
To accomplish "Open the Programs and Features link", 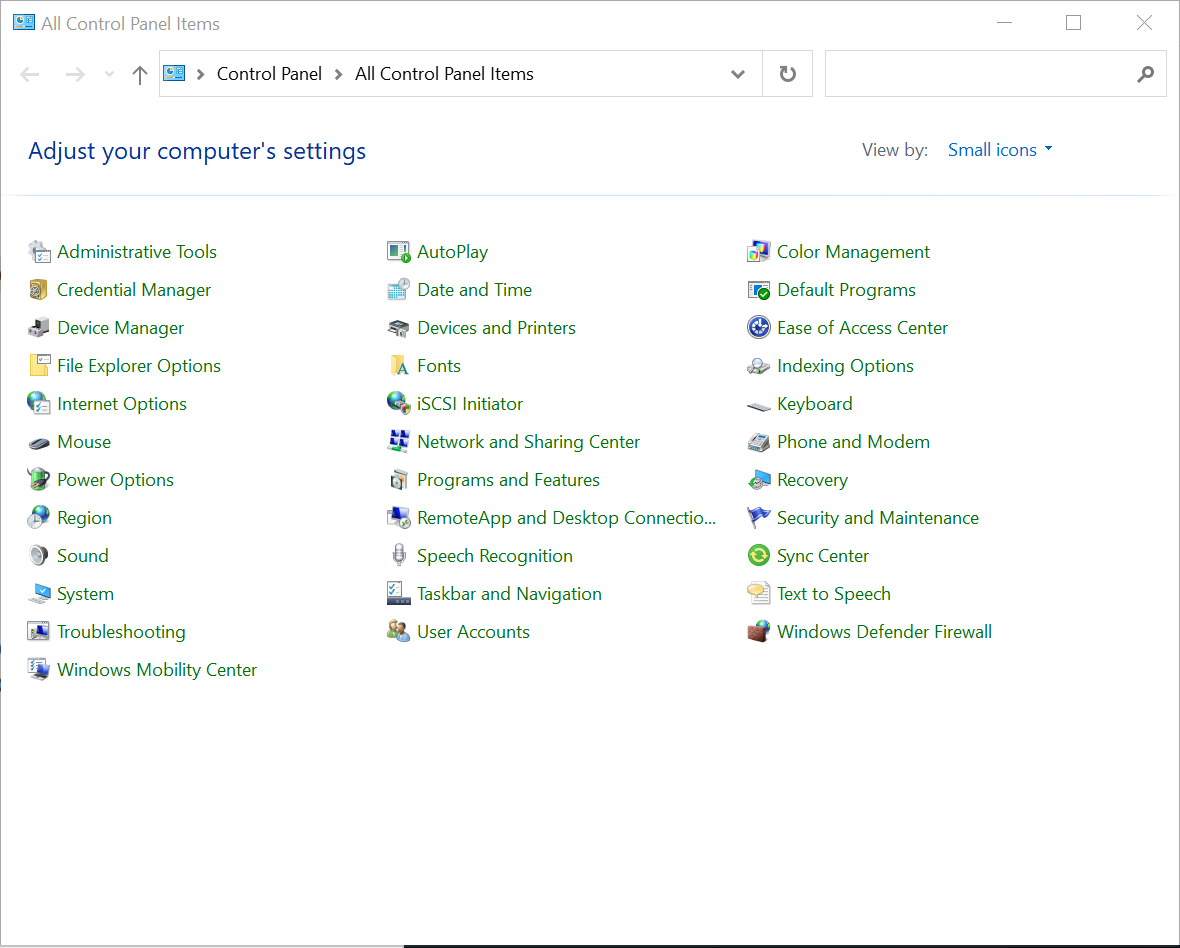I will pyautogui.click(x=508, y=480).
